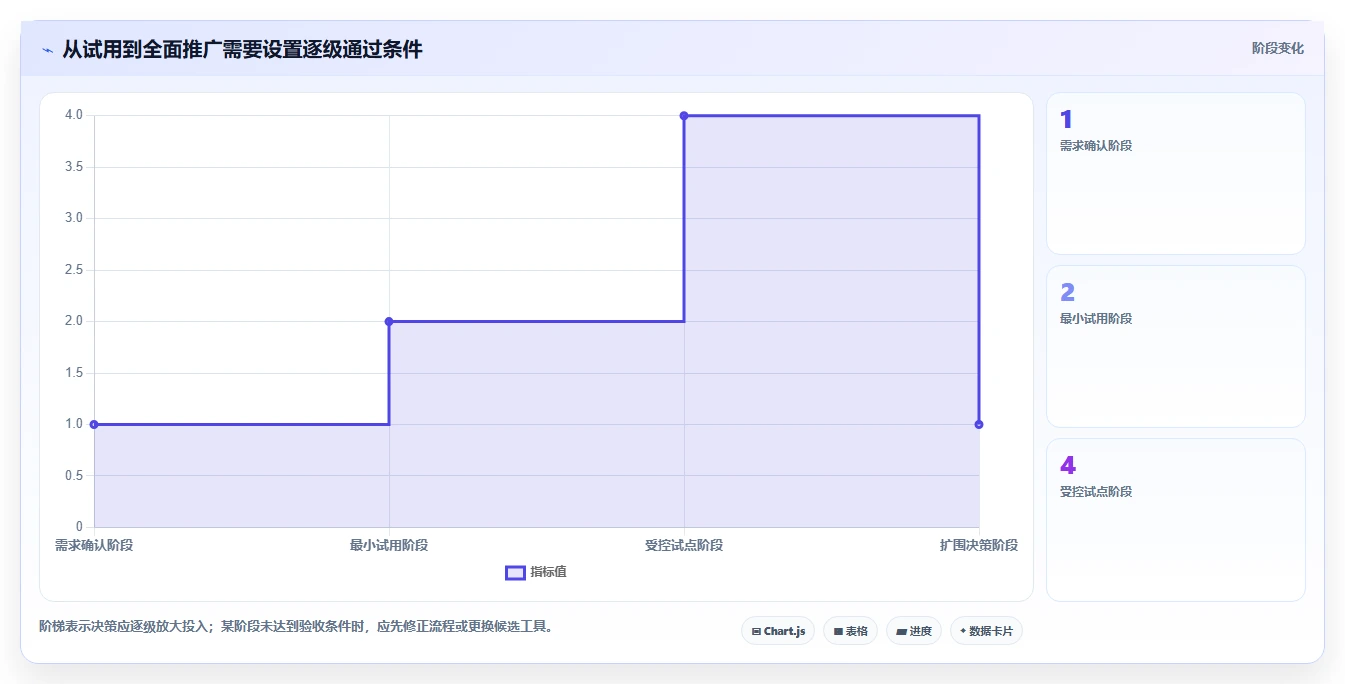Click the large number 4 in third card
The height and width of the screenshot is (684, 1345).
1068,466
